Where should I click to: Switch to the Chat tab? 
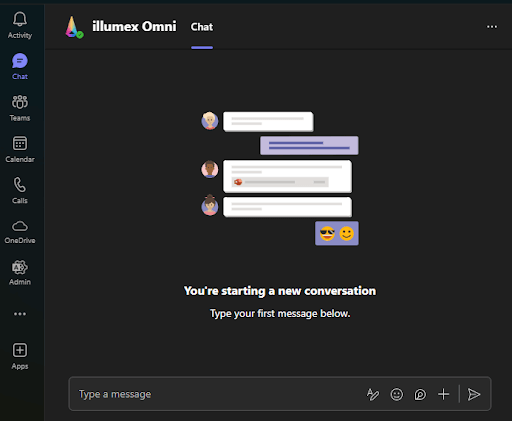pyautogui.click(x=202, y=27)
